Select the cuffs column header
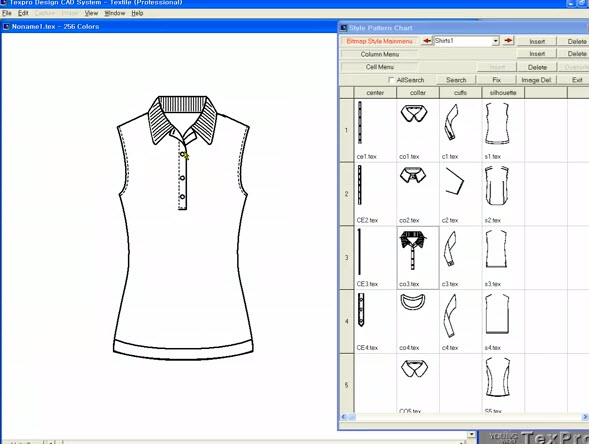Screen dimensions: 589x444 460,92
